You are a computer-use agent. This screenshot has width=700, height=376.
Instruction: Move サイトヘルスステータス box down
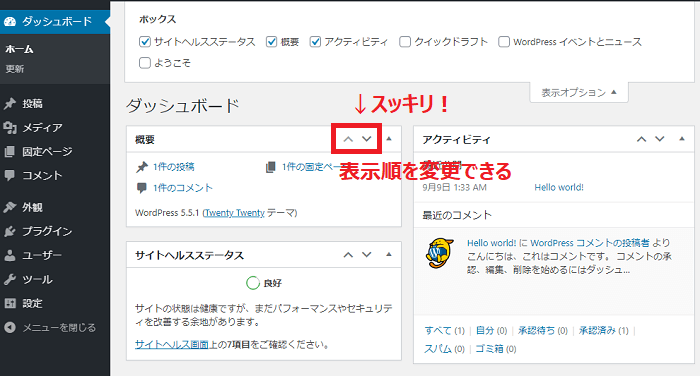pos(367,255)
